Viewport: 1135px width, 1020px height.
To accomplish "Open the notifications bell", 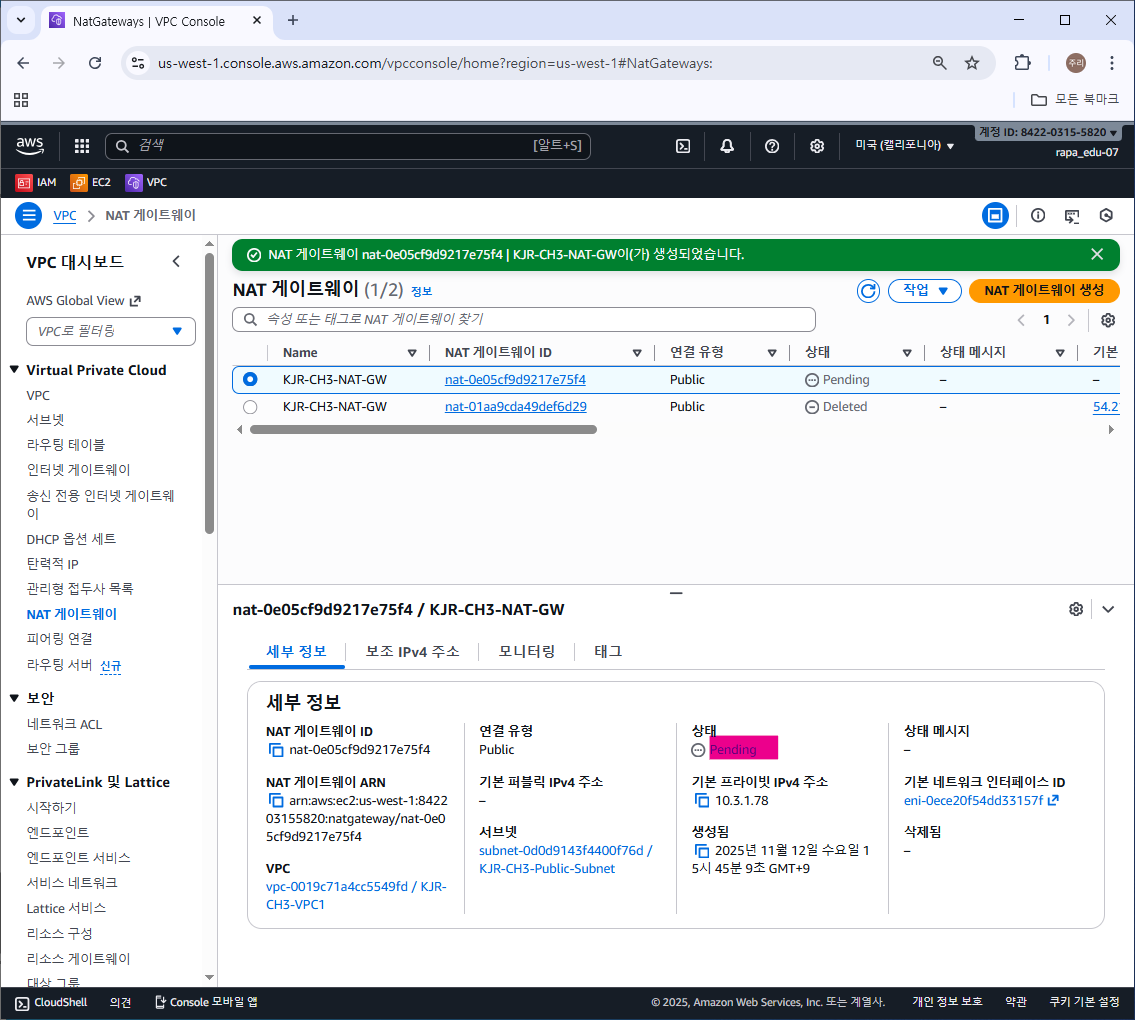I will click(727, 146).
